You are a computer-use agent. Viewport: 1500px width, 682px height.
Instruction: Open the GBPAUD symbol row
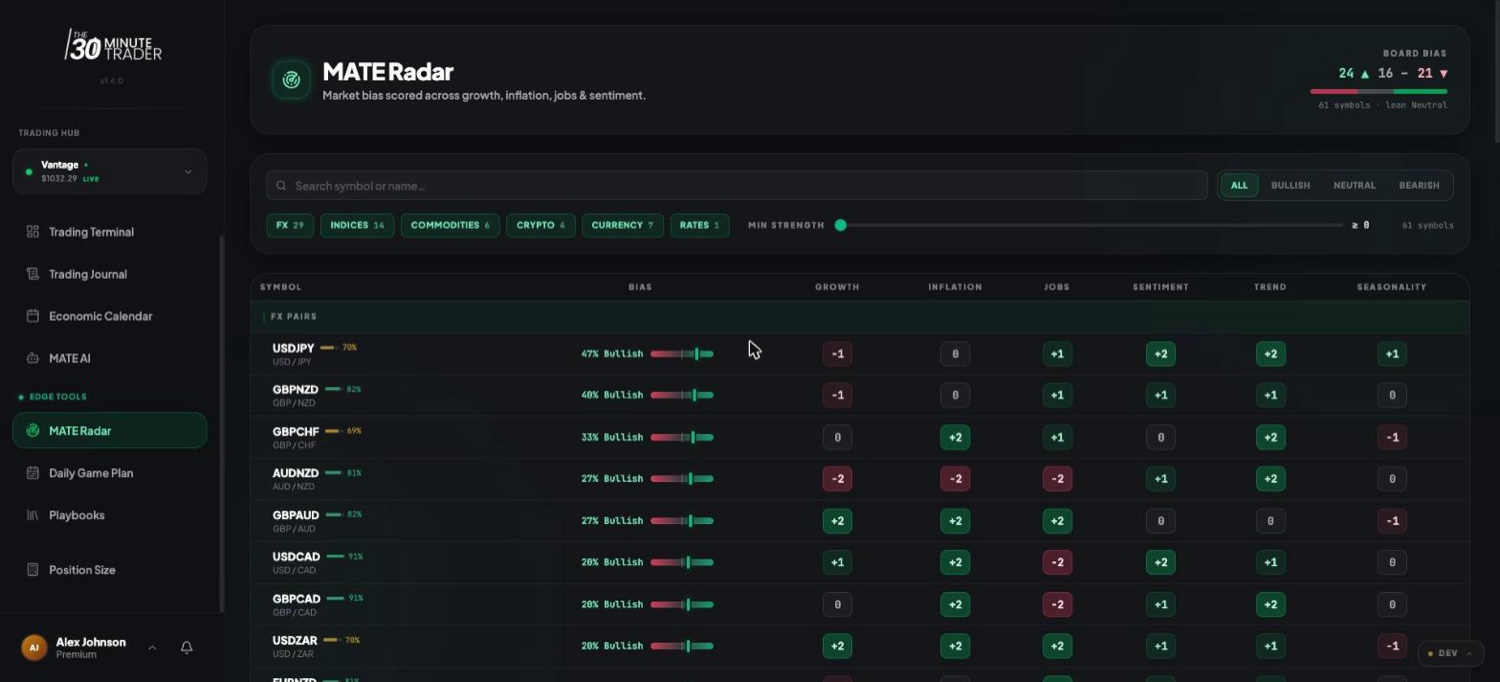click(x=860, y=521)
